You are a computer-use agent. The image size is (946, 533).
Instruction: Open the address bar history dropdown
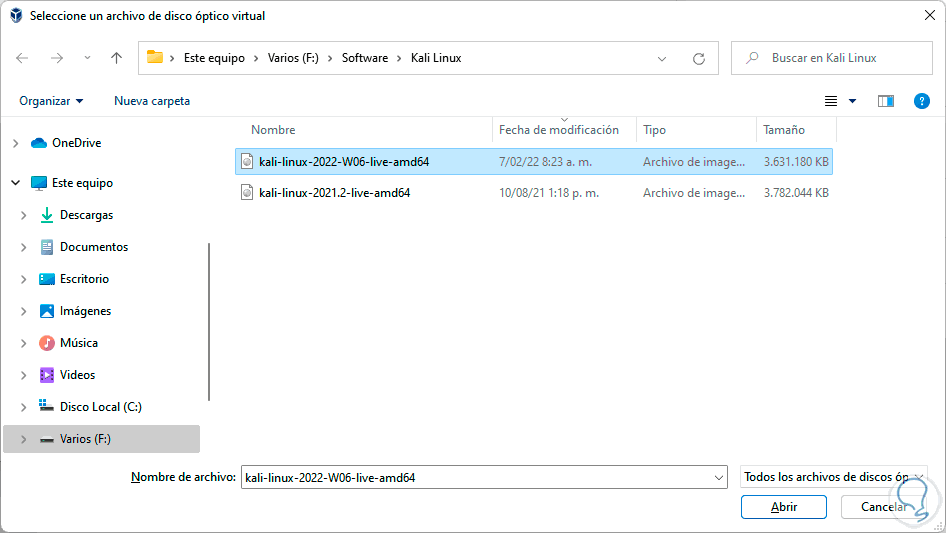[x=662, y=58]
